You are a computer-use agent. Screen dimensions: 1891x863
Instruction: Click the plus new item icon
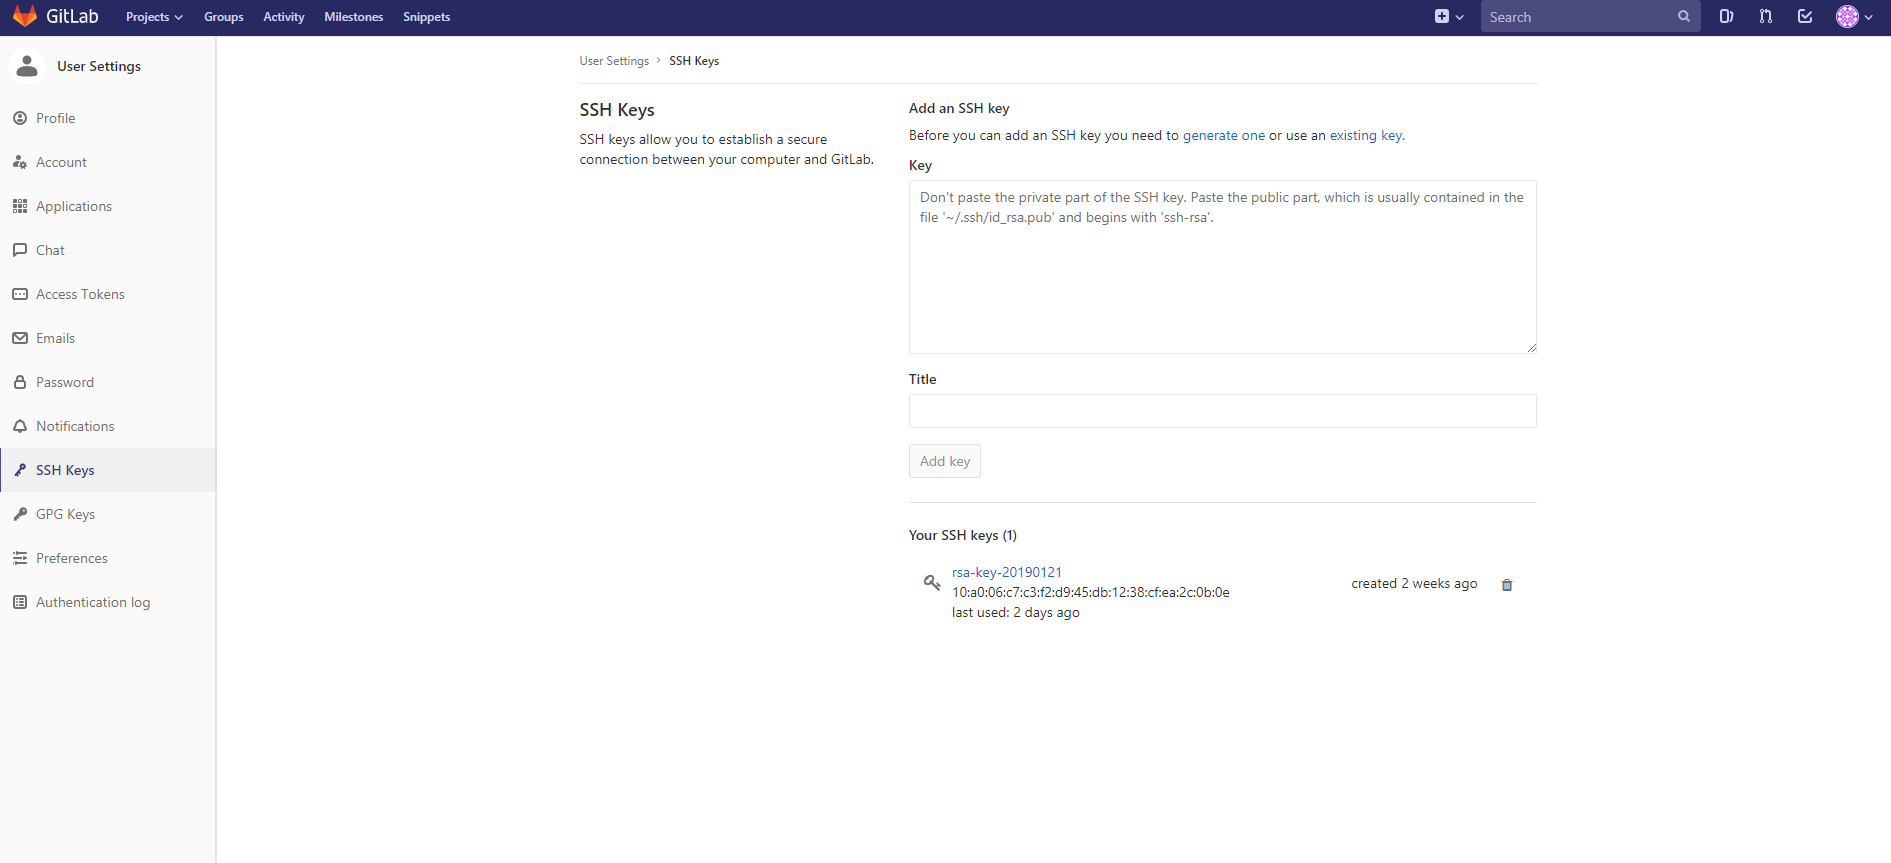(x=1442, y=16)
